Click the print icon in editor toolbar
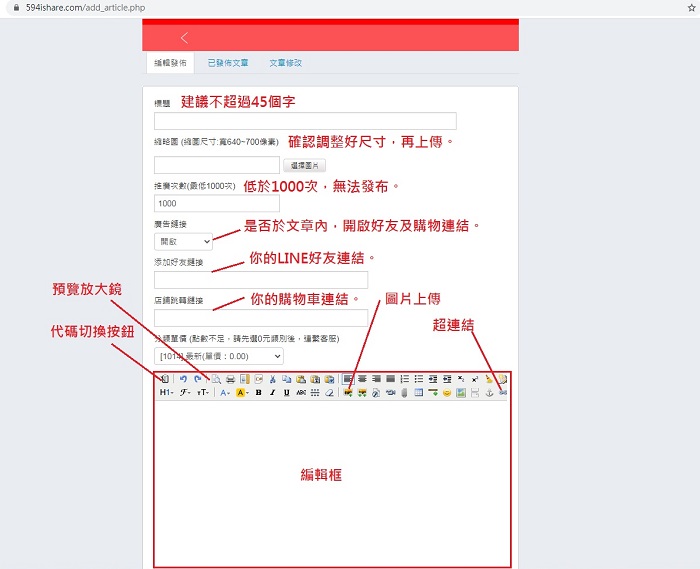 pyautogui.click(x=230, y=379)
